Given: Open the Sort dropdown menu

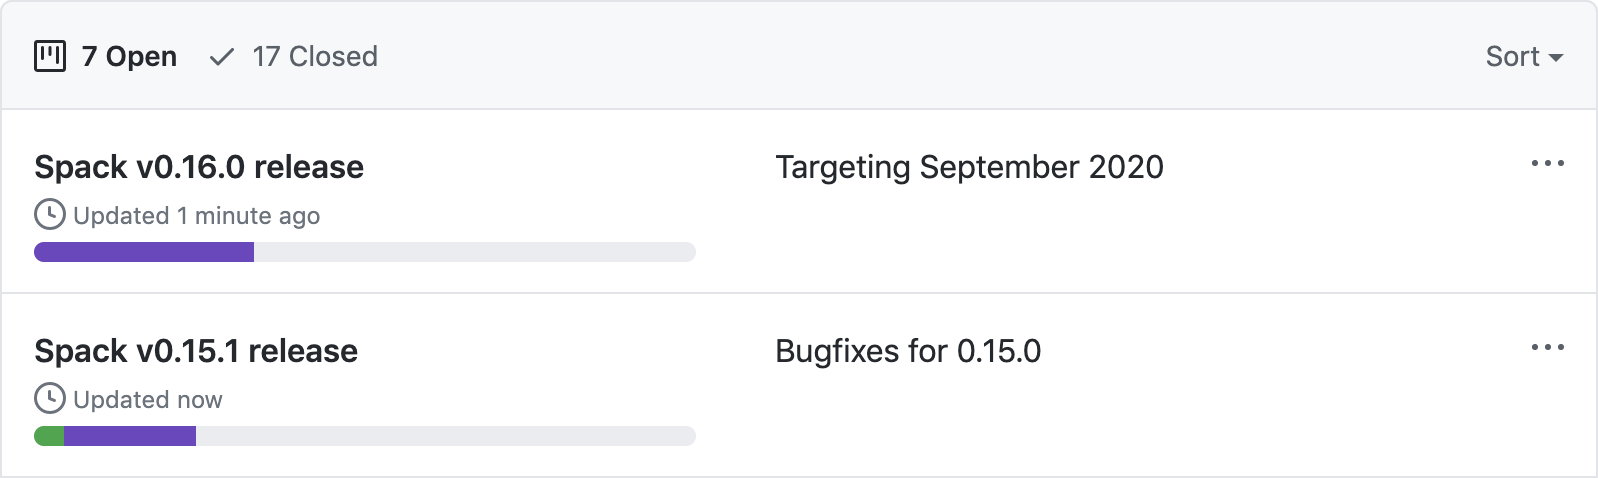Looking at the screenshot, I should [1524, 56].
